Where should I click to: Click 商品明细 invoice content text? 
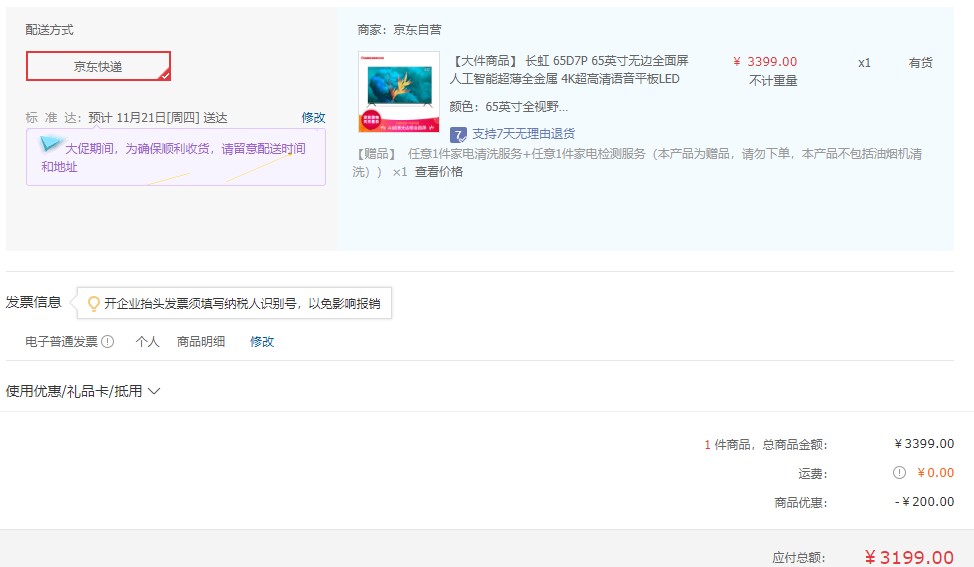coord(201,342)
